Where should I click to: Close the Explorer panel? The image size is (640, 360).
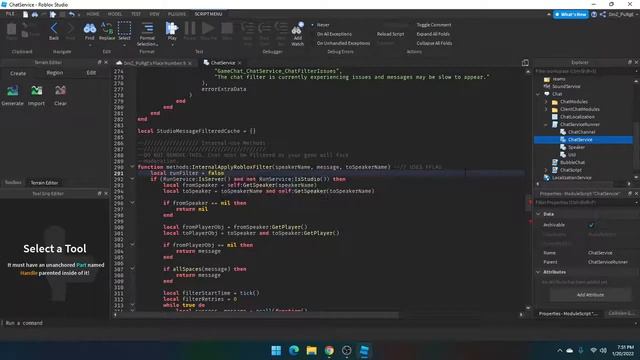tap(636, 62)
